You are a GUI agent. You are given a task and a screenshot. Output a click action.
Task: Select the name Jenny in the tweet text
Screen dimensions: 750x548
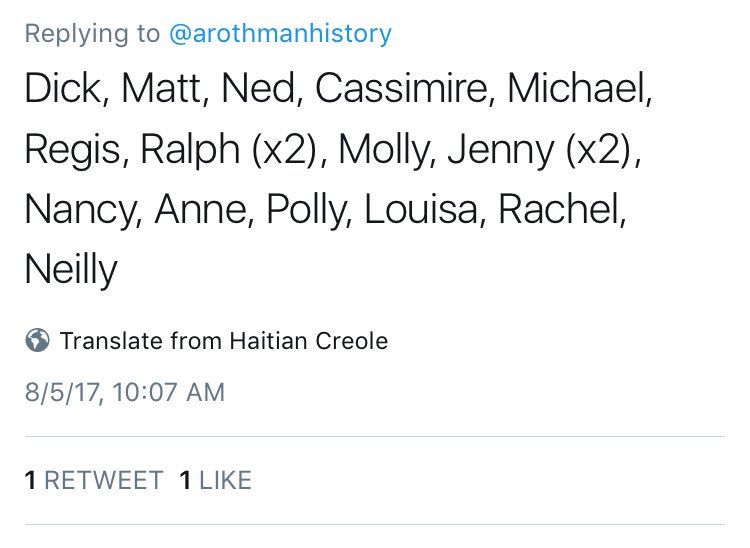point(500,150)
